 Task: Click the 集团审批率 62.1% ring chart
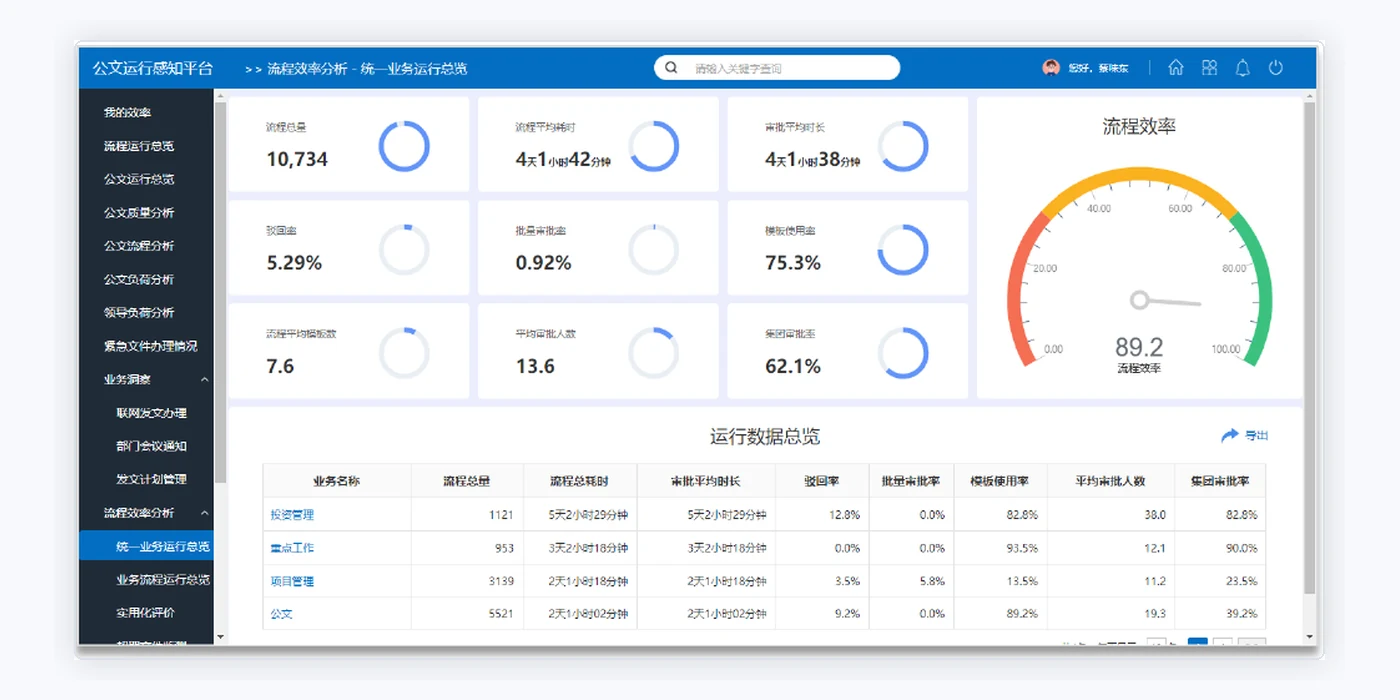(903, 353)
